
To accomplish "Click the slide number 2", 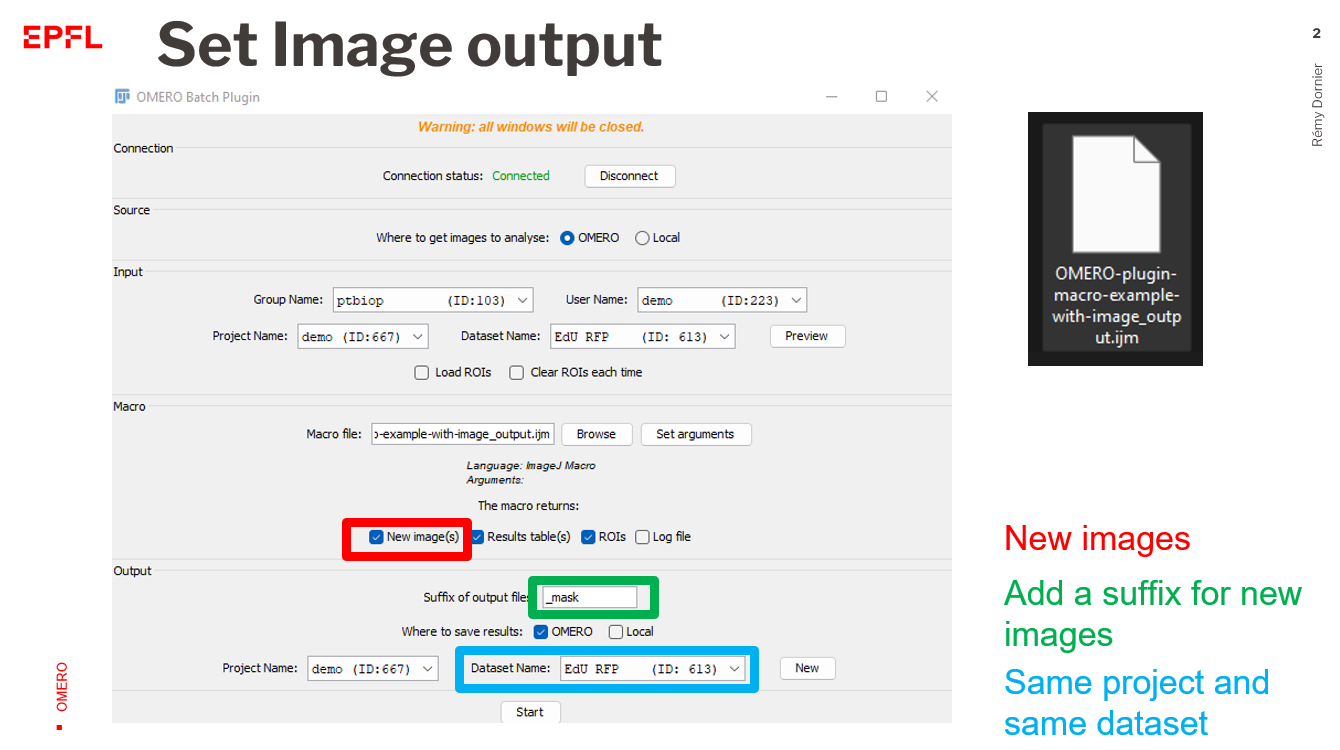I will pos(1316,34).
